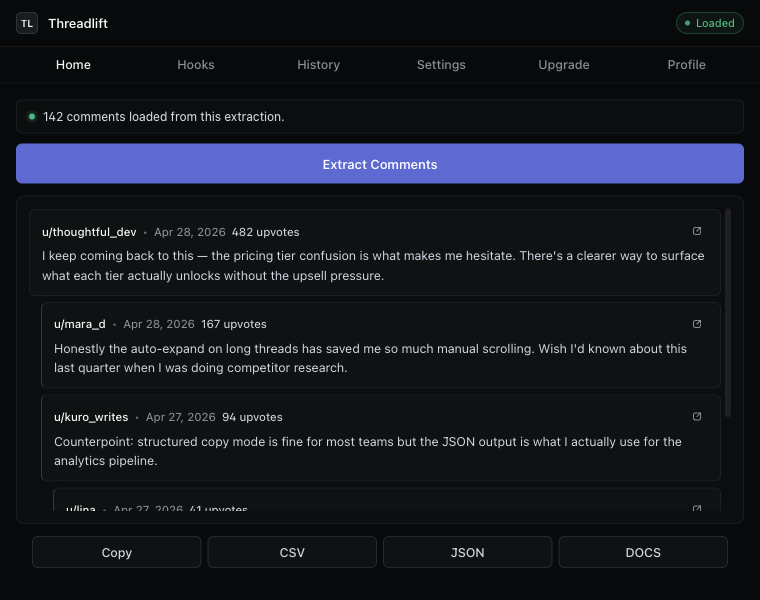Open the Hooks tab
This screenshot has width=760, height=600.
[x=196, y=64]
